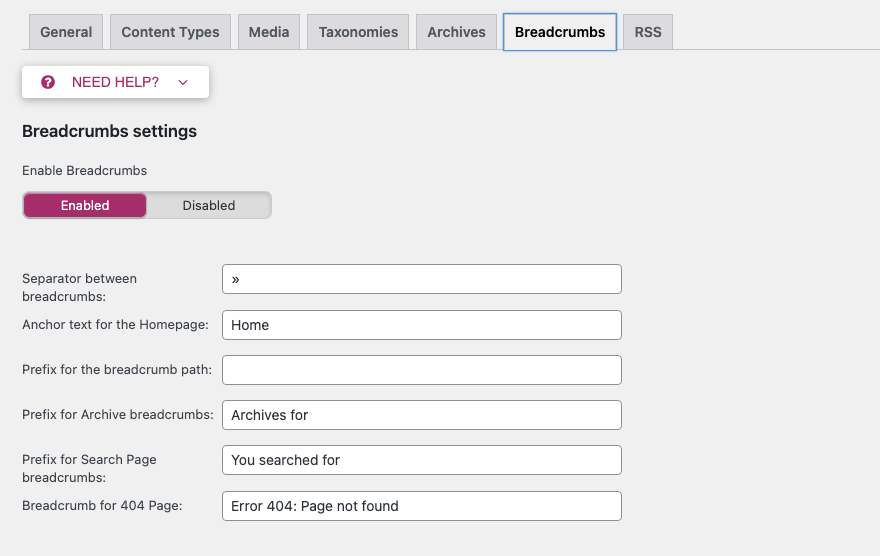Focus the empty breadcrumb path prefix field
880x556 pixels.
(x=421, y=370)
